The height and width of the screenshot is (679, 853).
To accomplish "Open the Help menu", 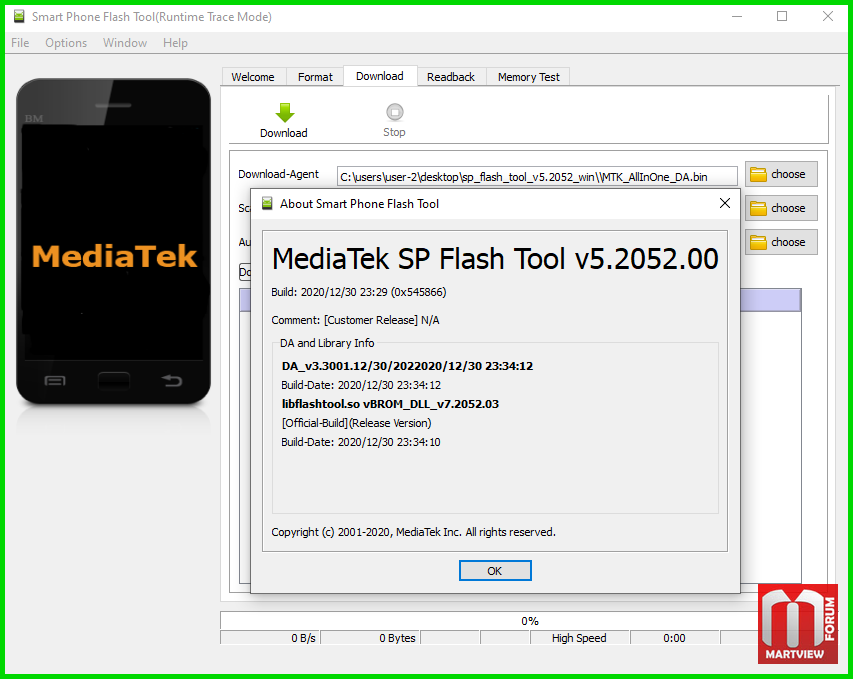I will point(175,43).
